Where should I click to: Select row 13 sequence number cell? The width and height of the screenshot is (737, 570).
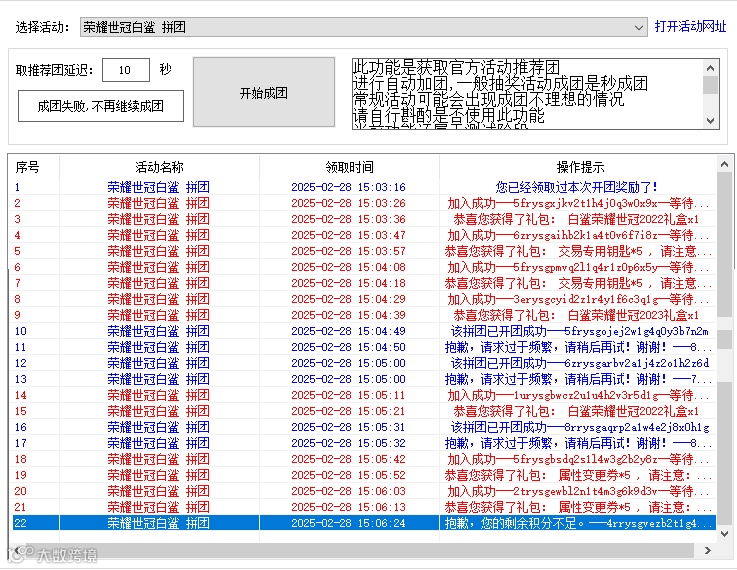click(x=21, y=379)
